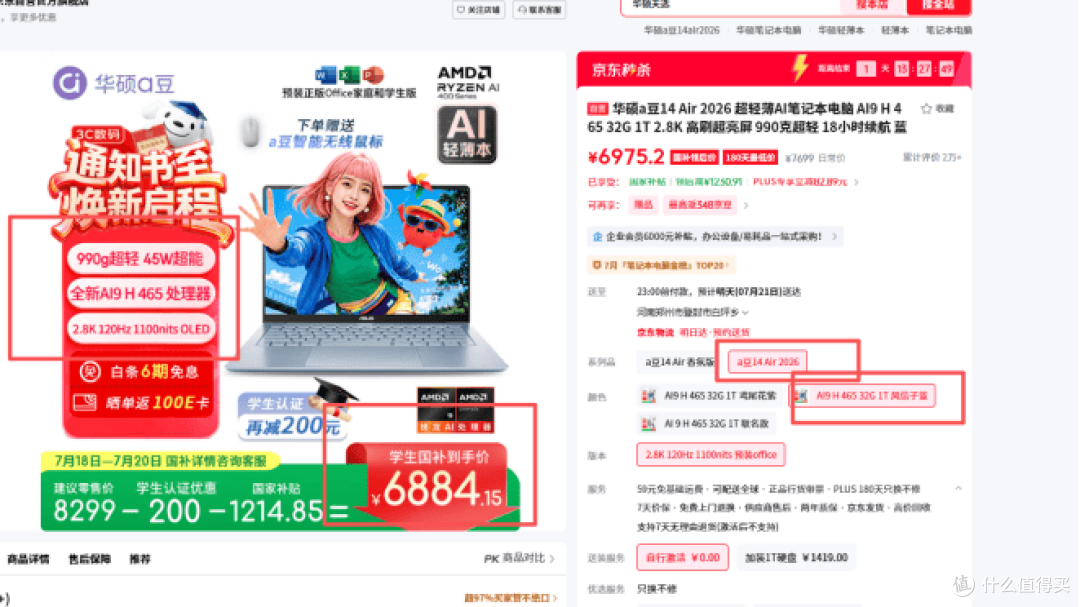The image size is (1080, 607).
Task: Open hot search link 轻薄本
Action: pos(895,30)
